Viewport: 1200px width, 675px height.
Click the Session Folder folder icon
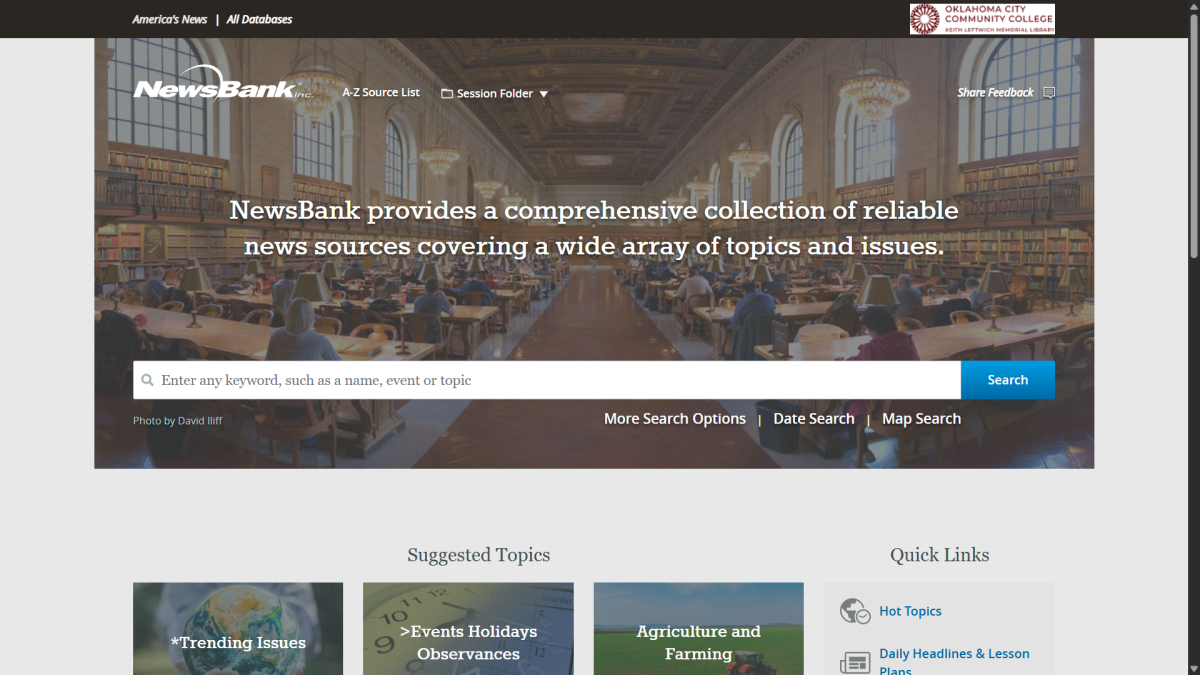pyautogui.click(x=447, y=94)
